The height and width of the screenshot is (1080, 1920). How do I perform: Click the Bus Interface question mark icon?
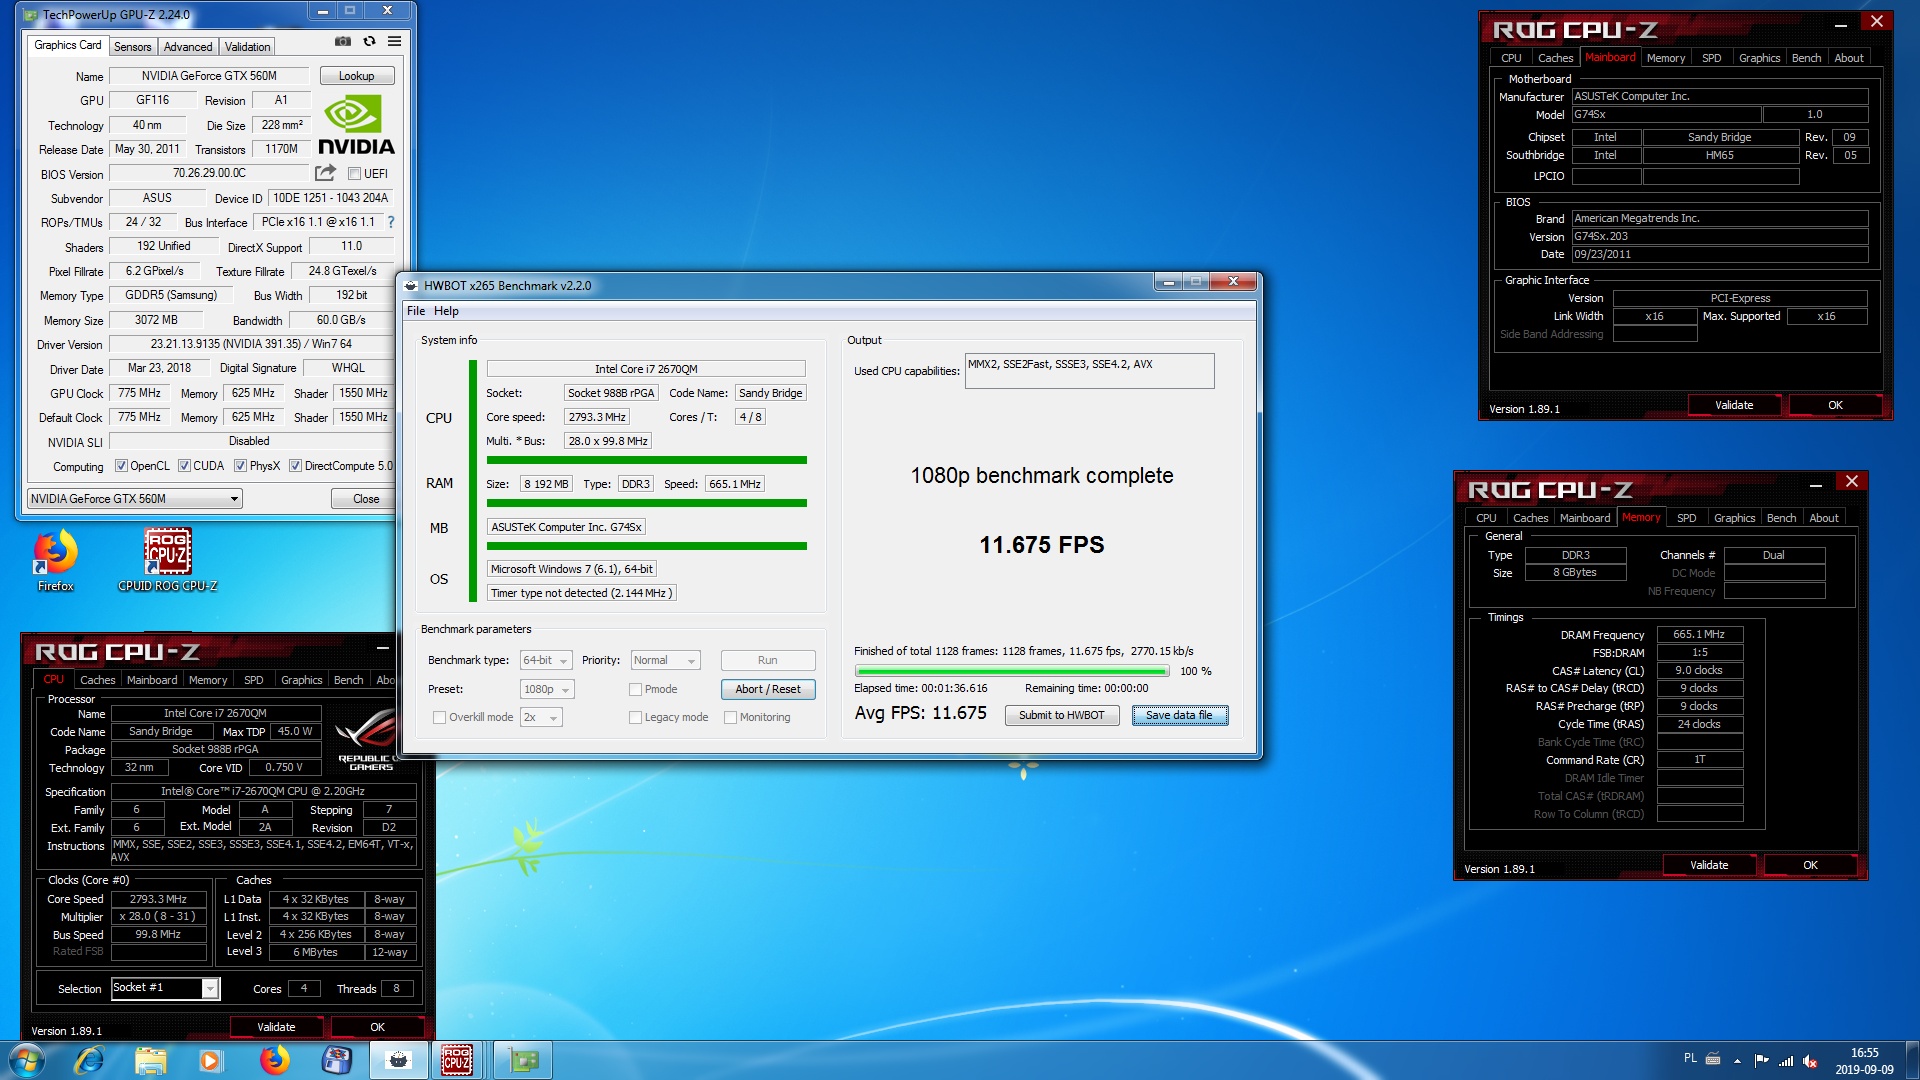pos(391,222)
